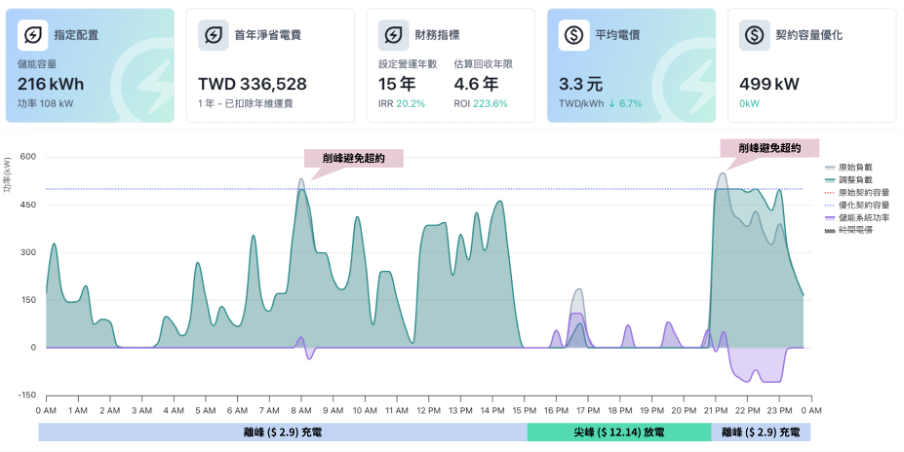Click the -150 label on the power axis
This screenshot has height=452, width=904.
tap(25, 395)
